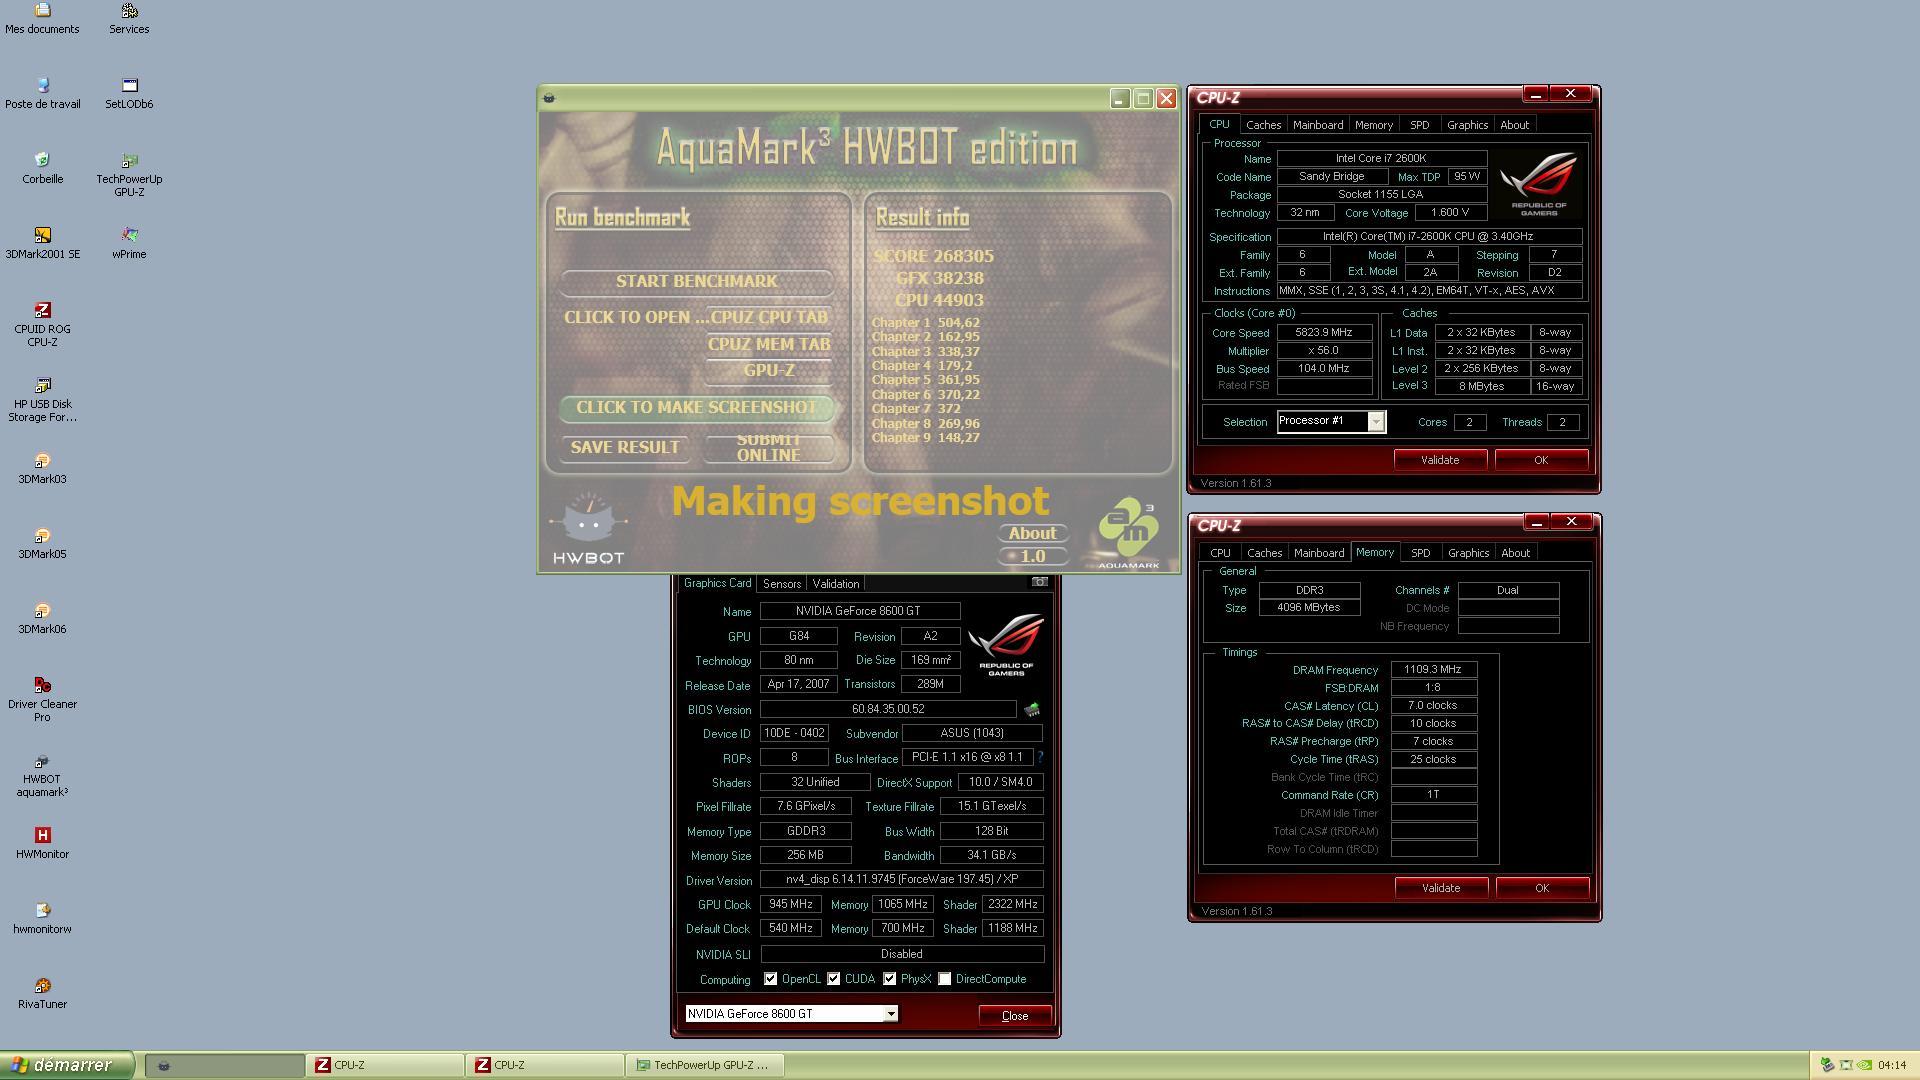Toggle OpenCL checkbox in GPU-Z
1920x1080 pixels.
(x=770, y=979)
